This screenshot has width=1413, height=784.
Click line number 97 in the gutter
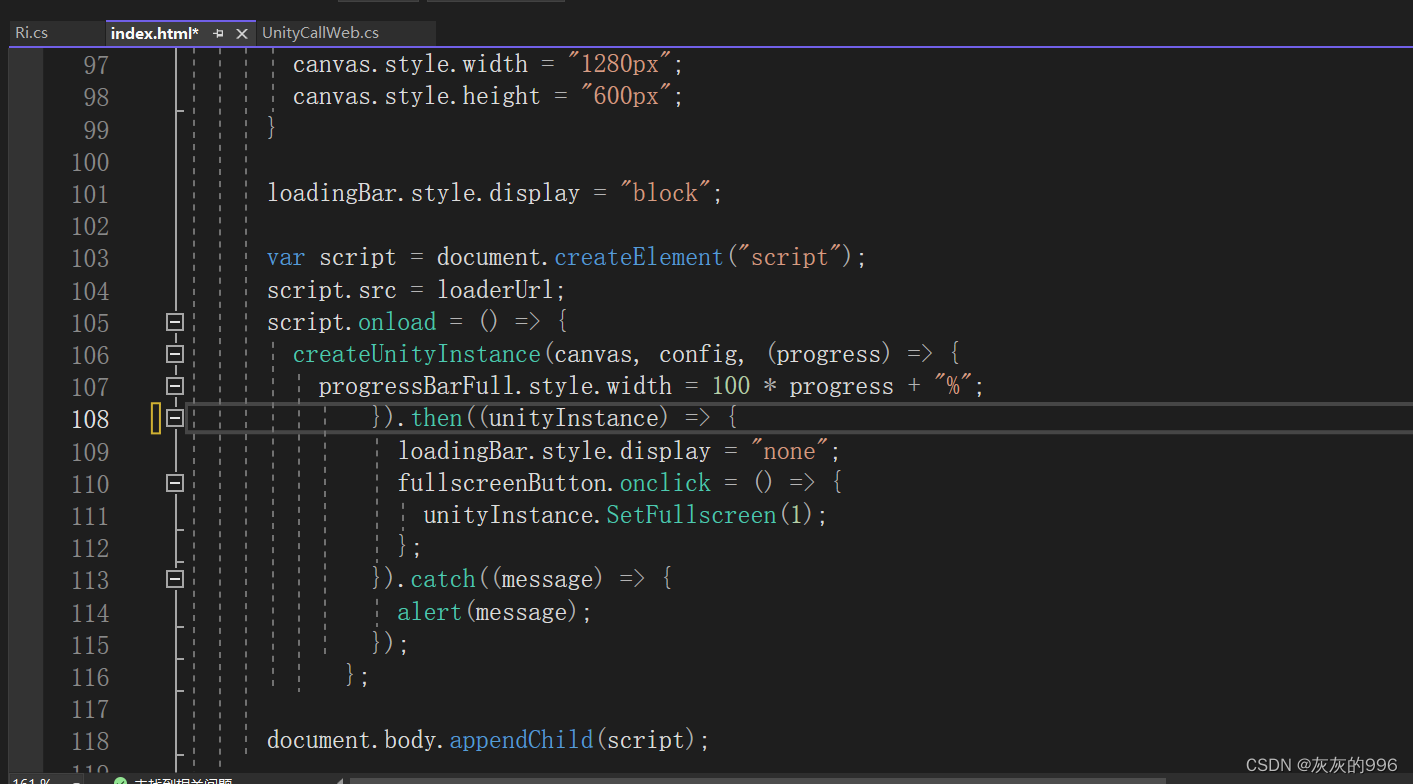[95, 65]
